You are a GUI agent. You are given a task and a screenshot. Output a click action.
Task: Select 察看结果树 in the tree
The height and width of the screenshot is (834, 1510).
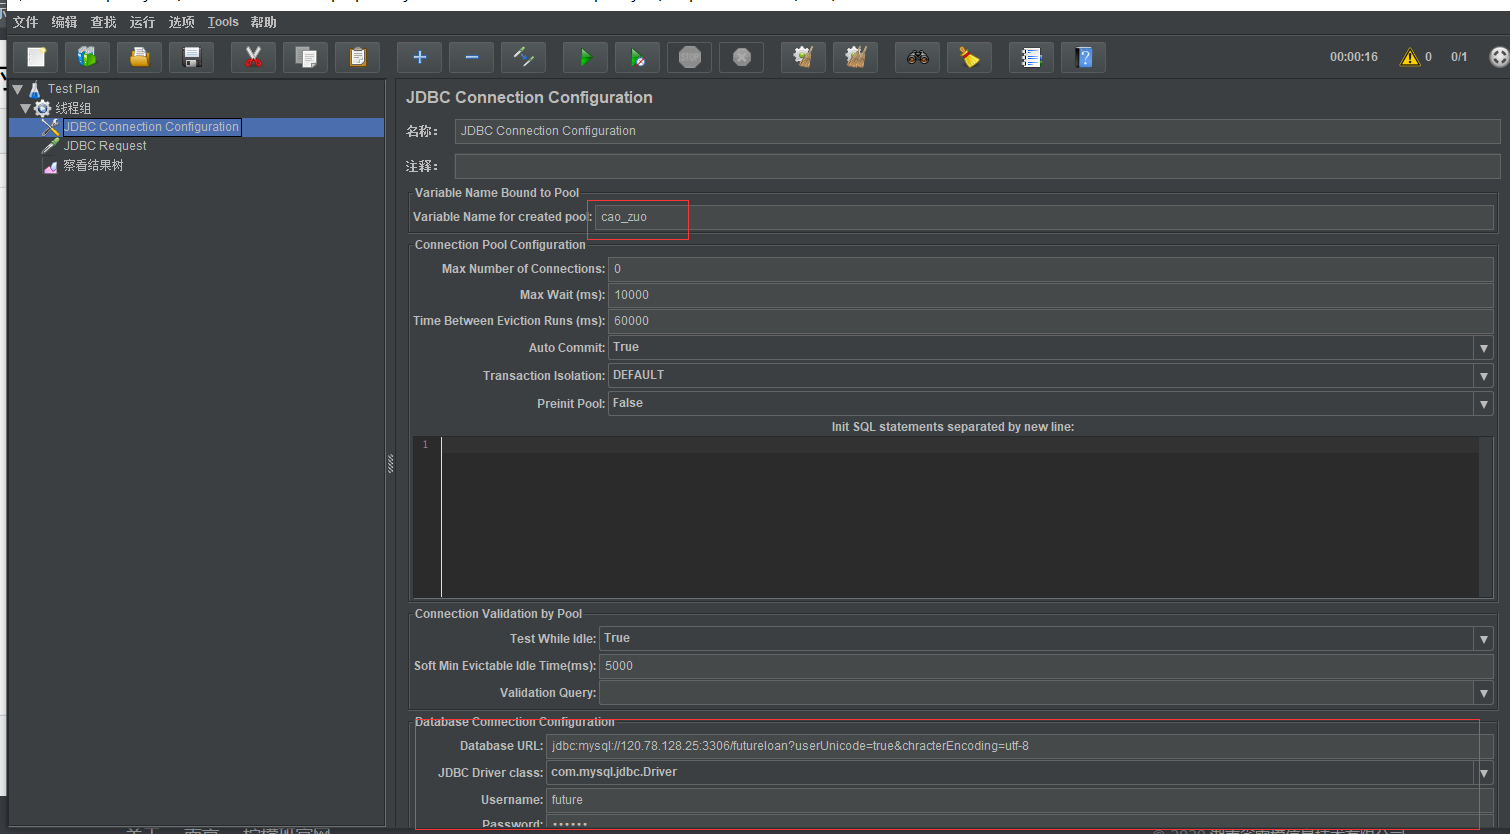pyautogui.click(x=93, y=166)
